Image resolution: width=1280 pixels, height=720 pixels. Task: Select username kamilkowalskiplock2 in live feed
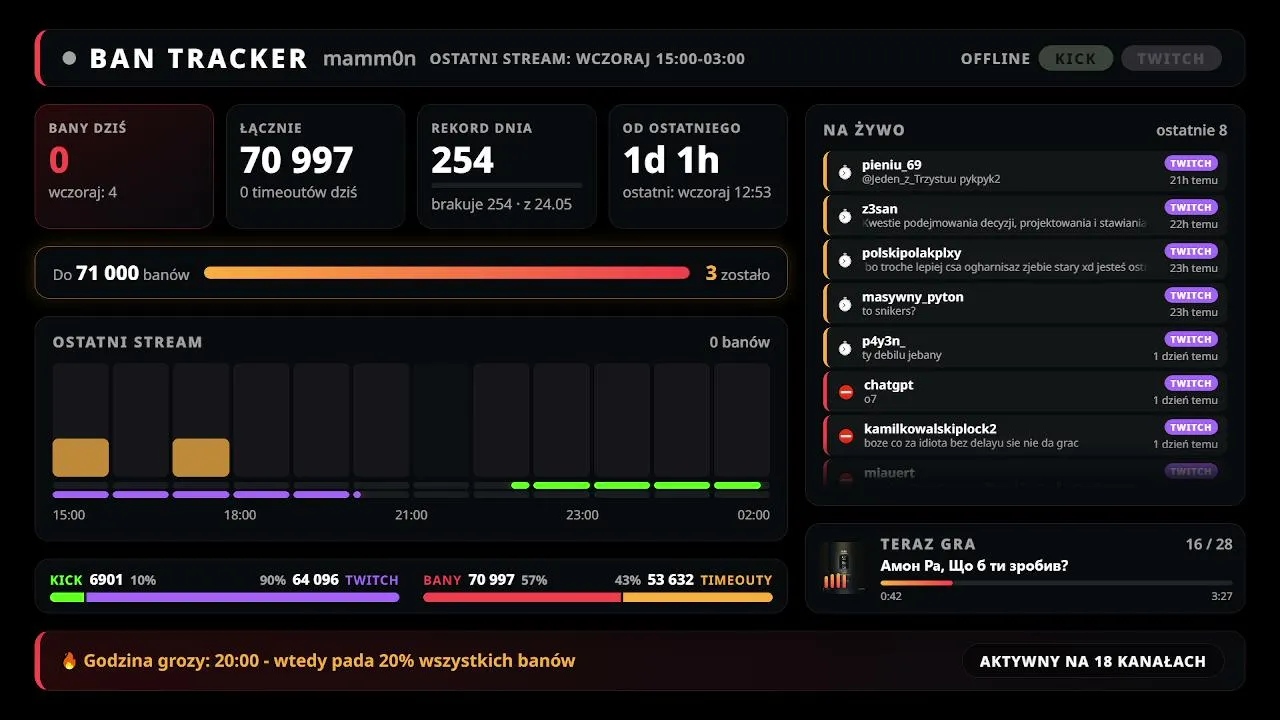[930, 429]
